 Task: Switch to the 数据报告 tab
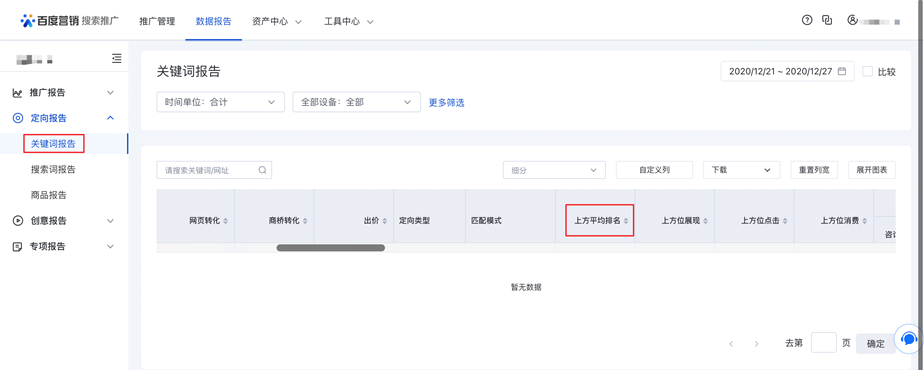[x=213, y=21]
